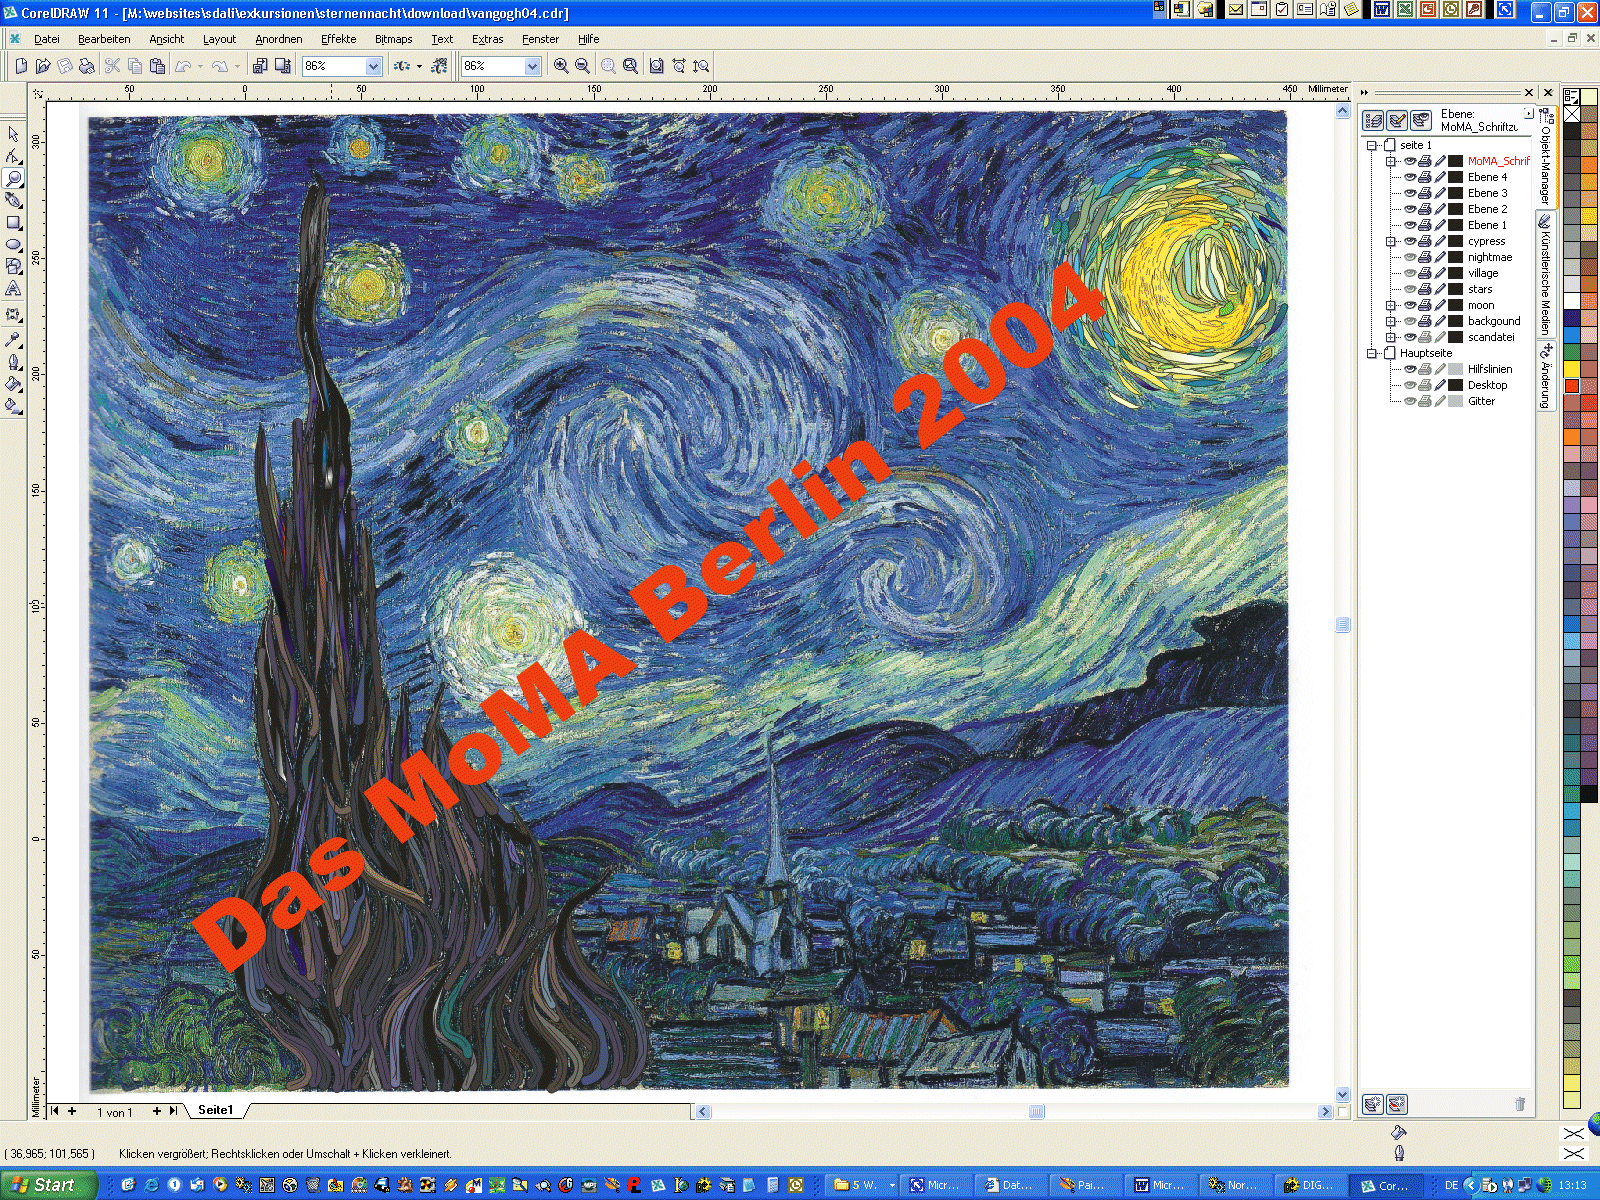Click the Zoom Out magnifier icon
This screenshot has width=1600, height=1200.
tap(582, 66)
